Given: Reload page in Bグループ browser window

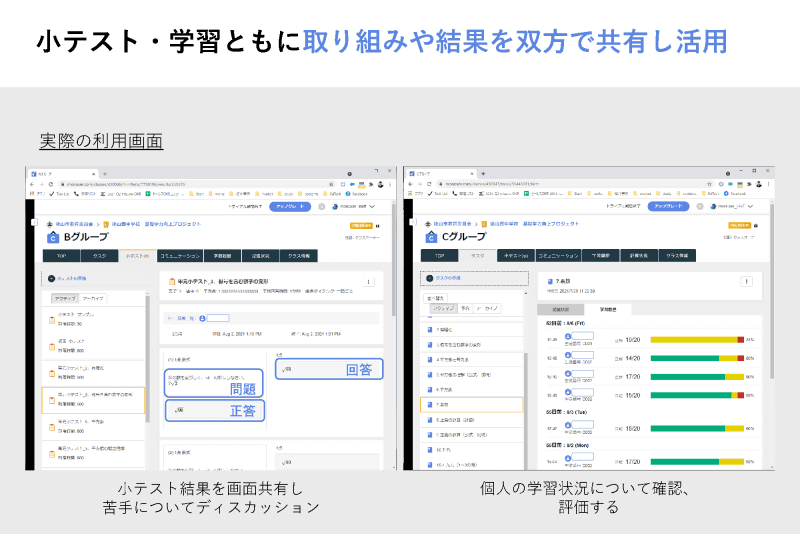Looking at the screenshot, I should point(51,184).
